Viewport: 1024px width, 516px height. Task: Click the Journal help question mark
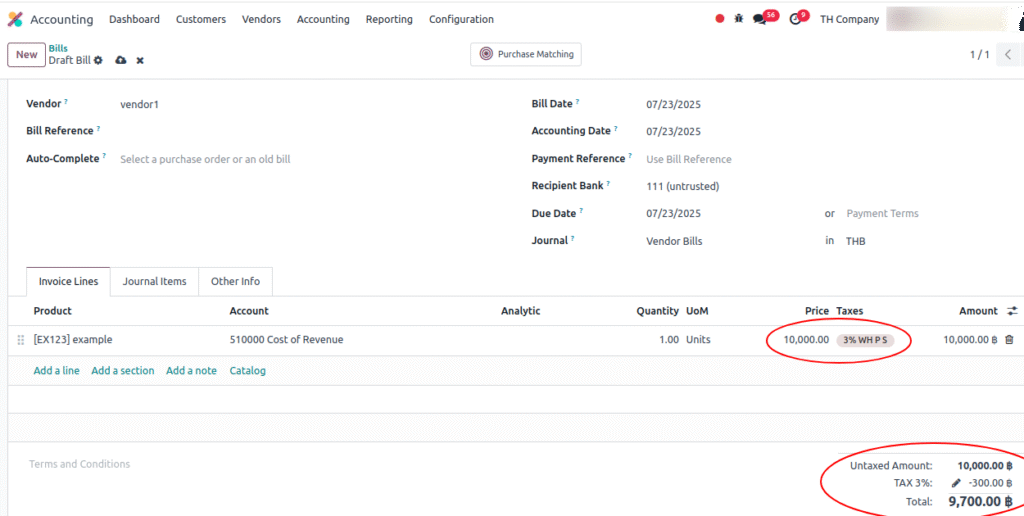[x=573, y=238]
